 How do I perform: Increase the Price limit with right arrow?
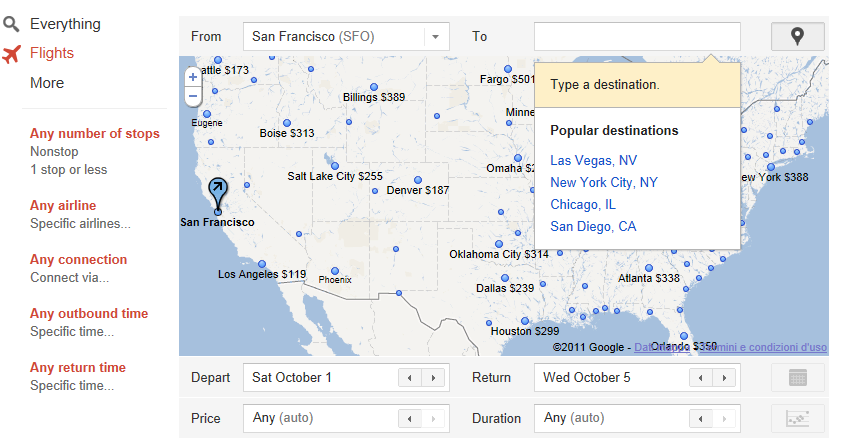433,418
